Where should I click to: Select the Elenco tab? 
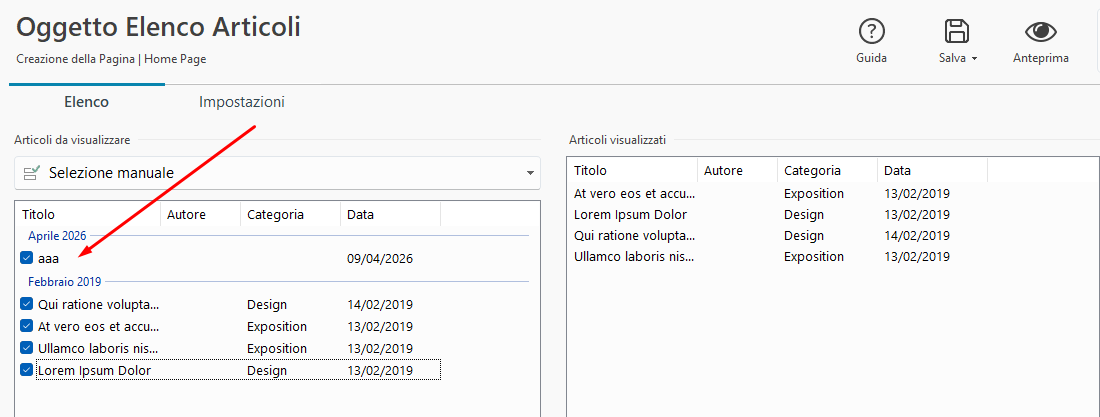coord(86,102)
